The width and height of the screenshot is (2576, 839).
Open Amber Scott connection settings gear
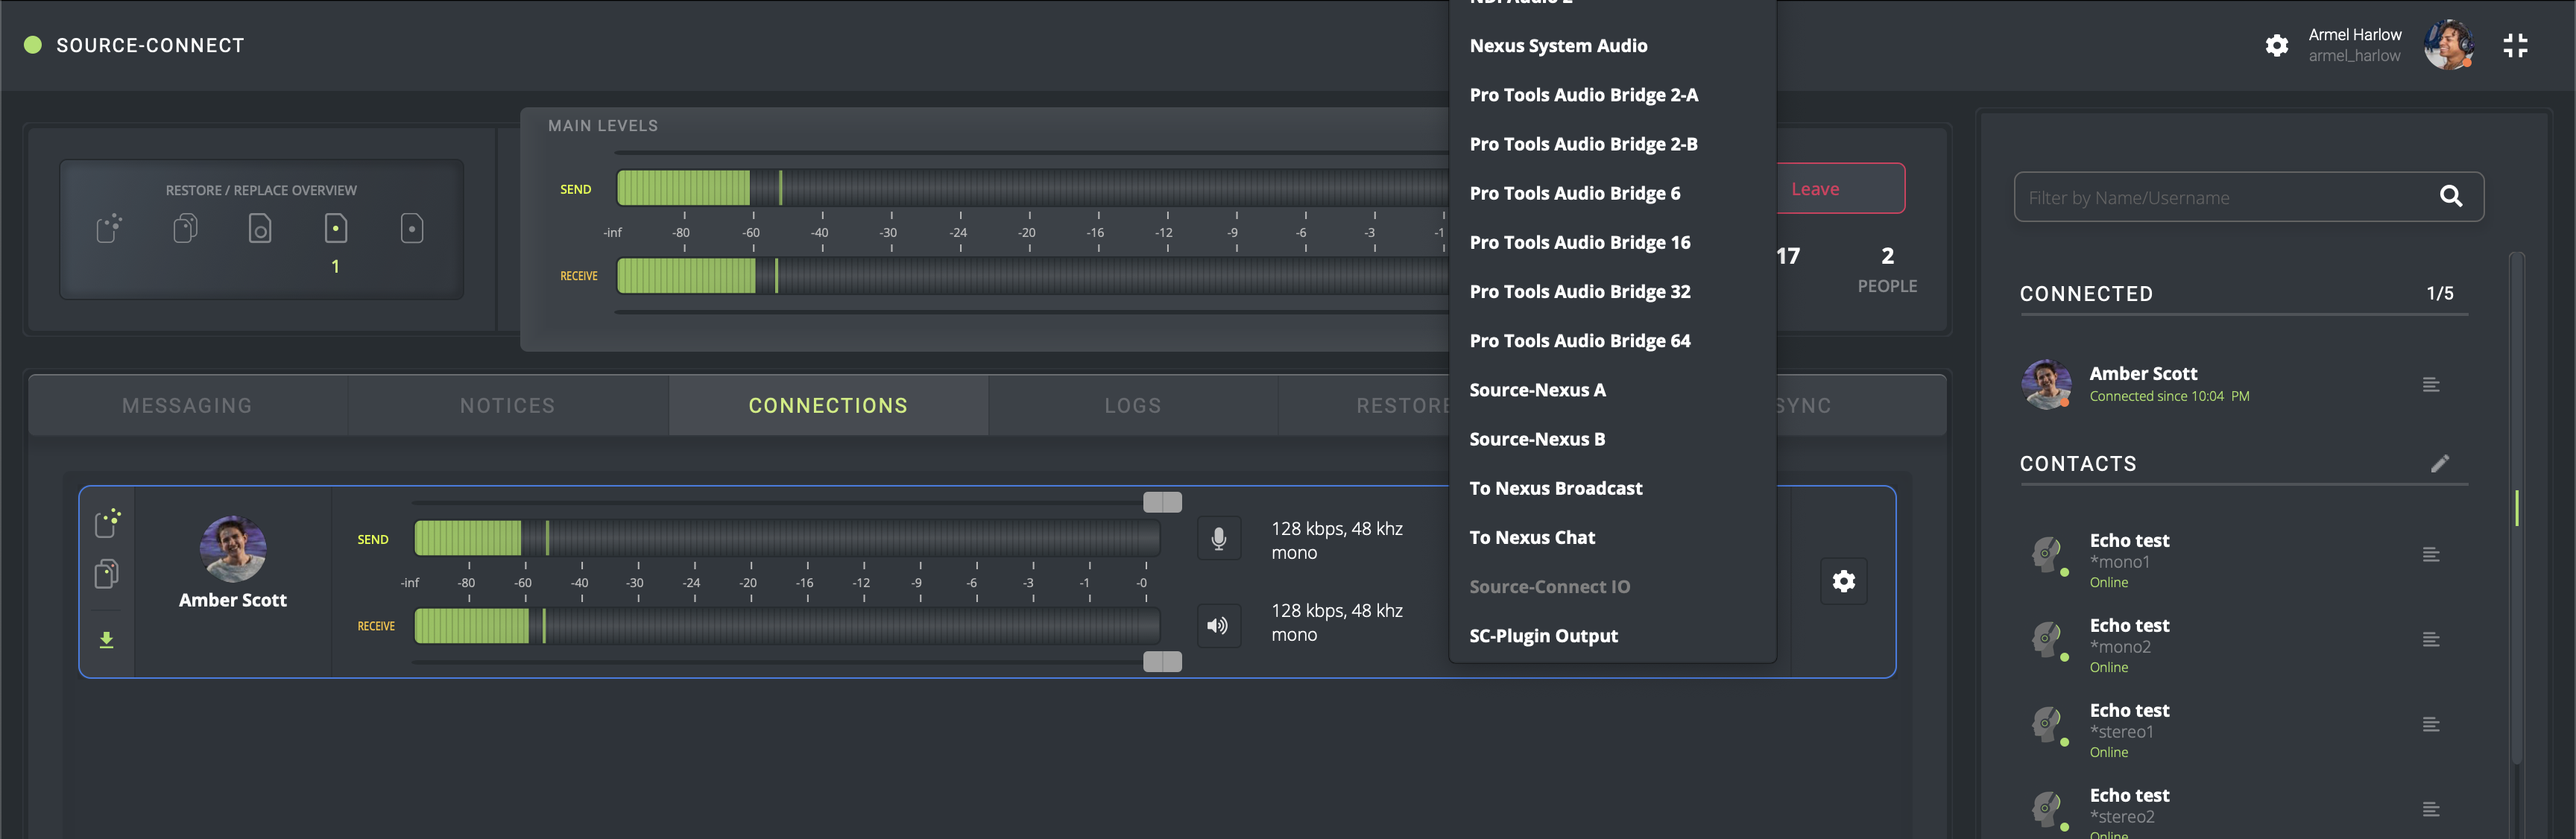(x=1843, y=581)
